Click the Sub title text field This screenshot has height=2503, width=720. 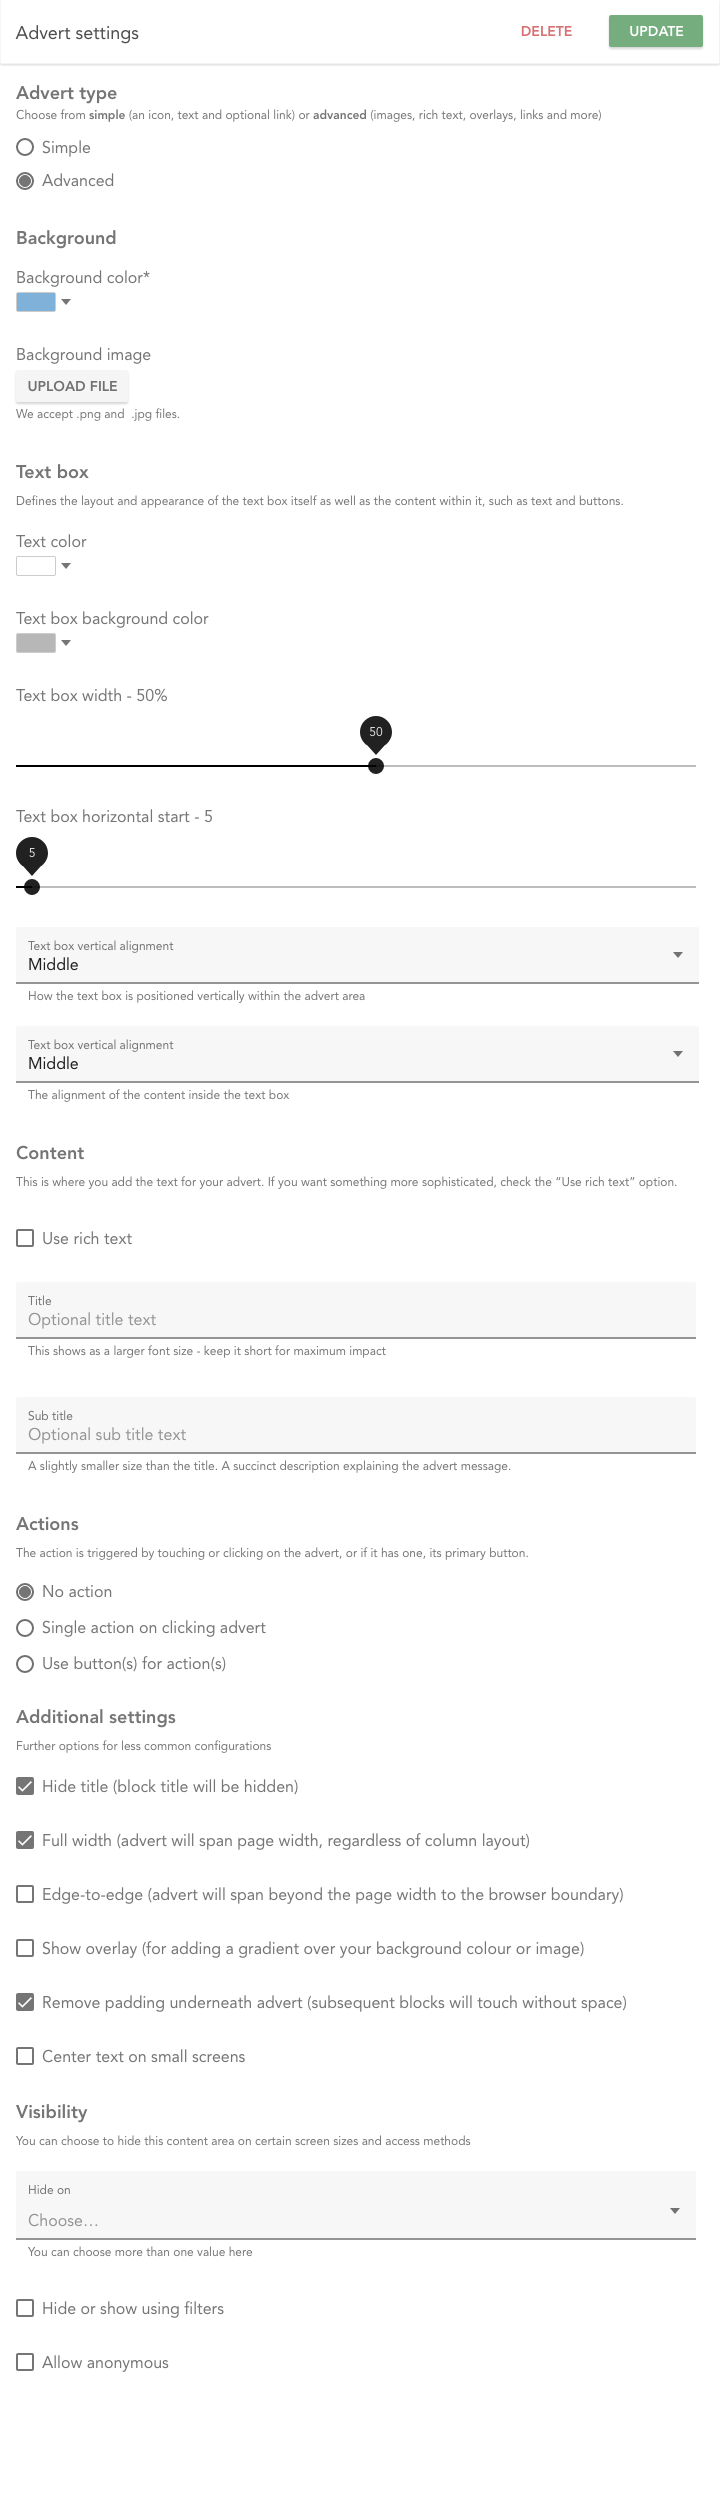(356, 1434)
